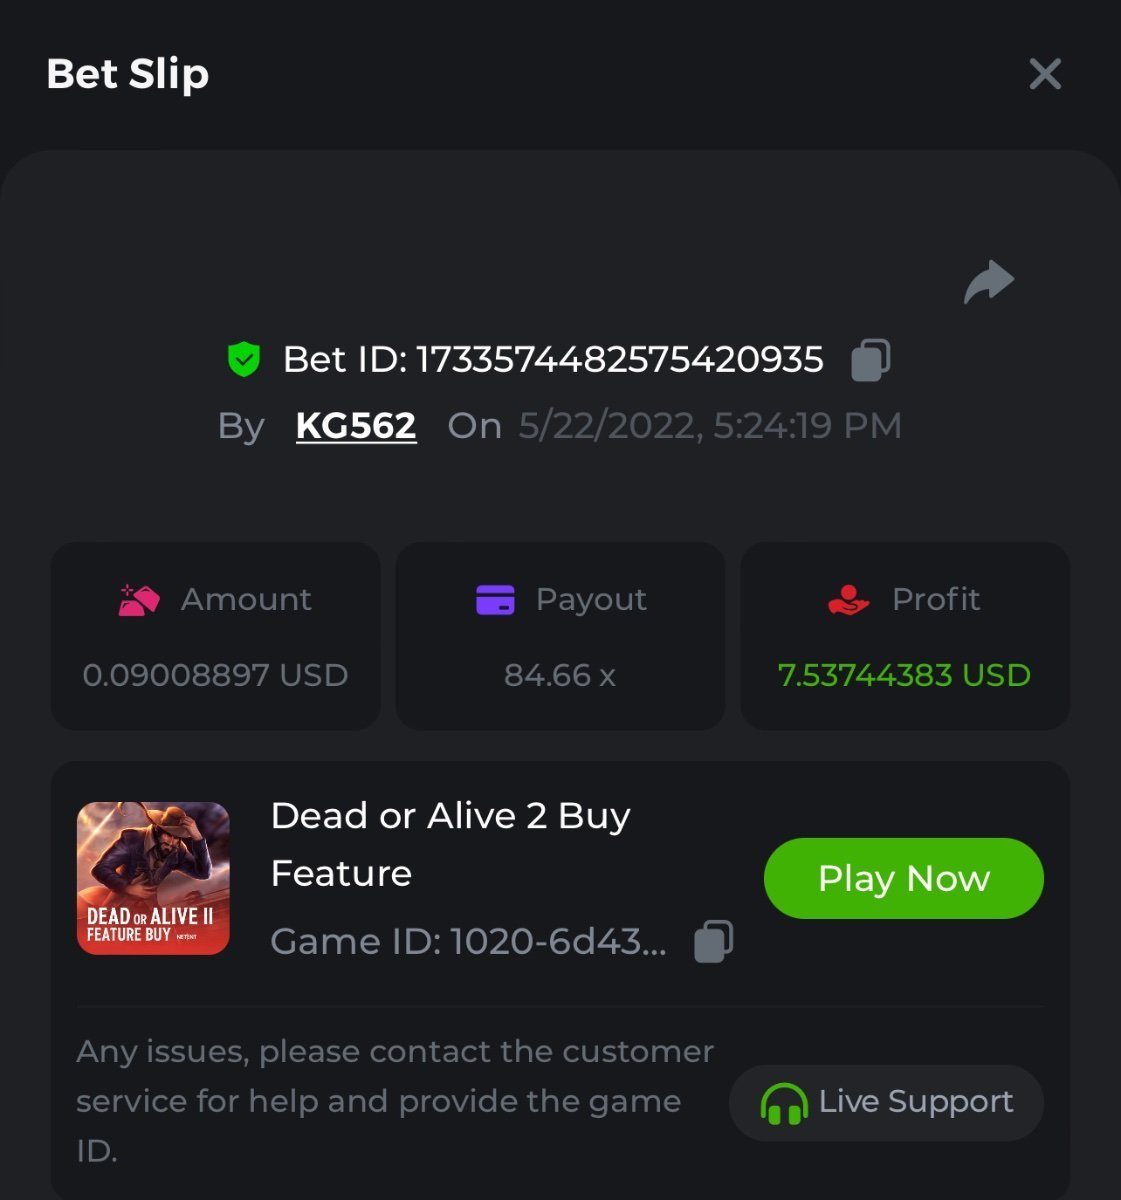Click the green 7.53744383 USD profit value

click(x=904, y=675)
